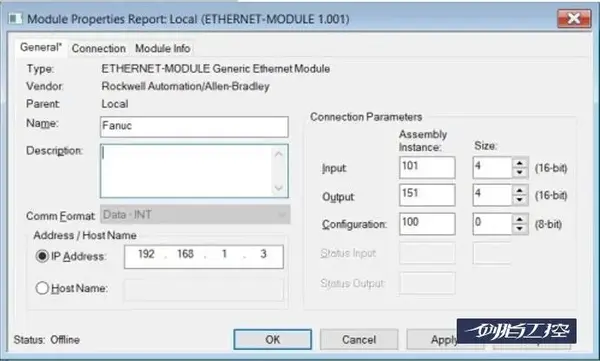Click Configuration assembly instance field 100
This screenshot has height=361, width=600.
[x=427, y=224]
